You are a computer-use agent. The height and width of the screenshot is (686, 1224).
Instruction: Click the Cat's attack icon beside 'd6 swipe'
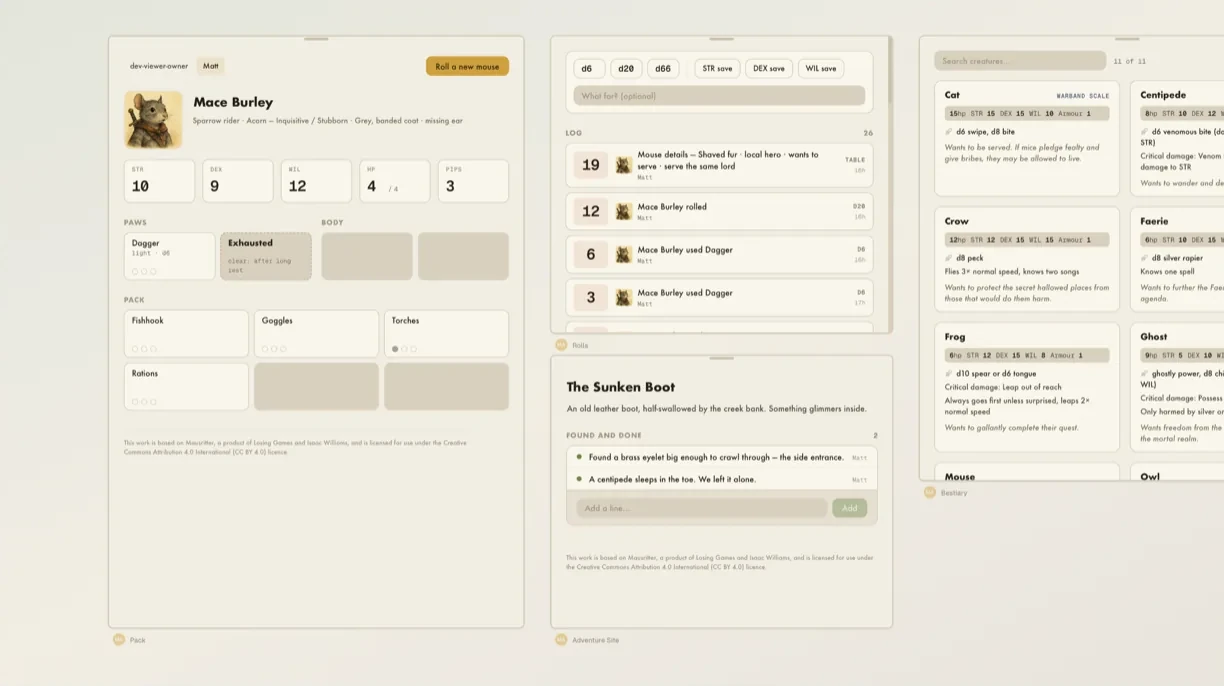click(x=949, y=131)
